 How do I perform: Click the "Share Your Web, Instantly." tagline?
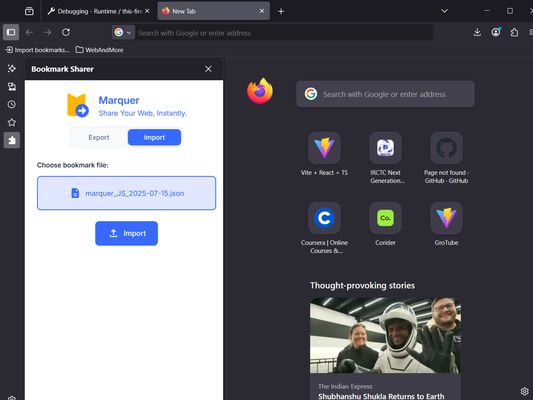click(143, 113)
